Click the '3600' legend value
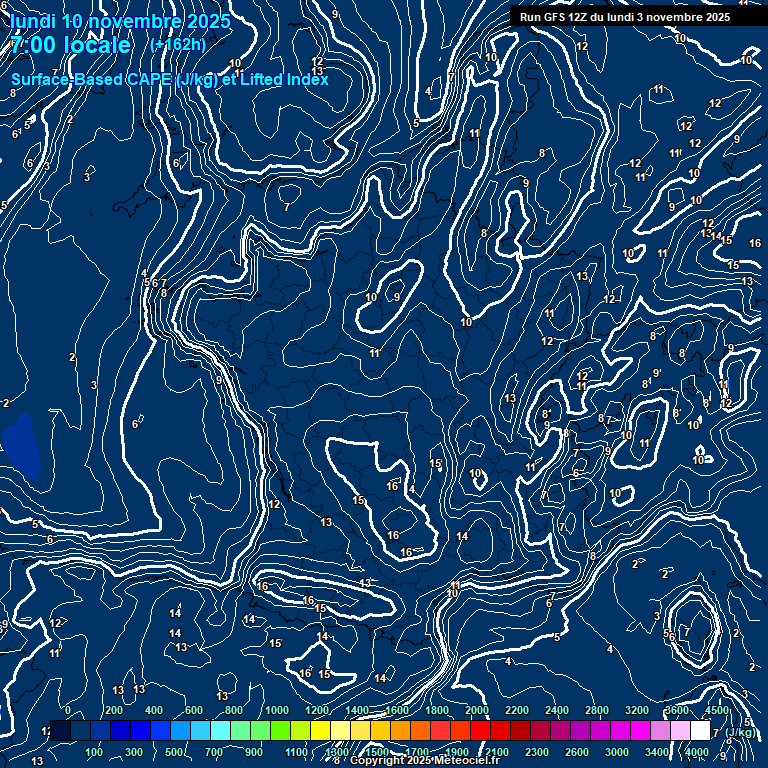Screen dimensions: 768x768 click(x=676, y=710)
